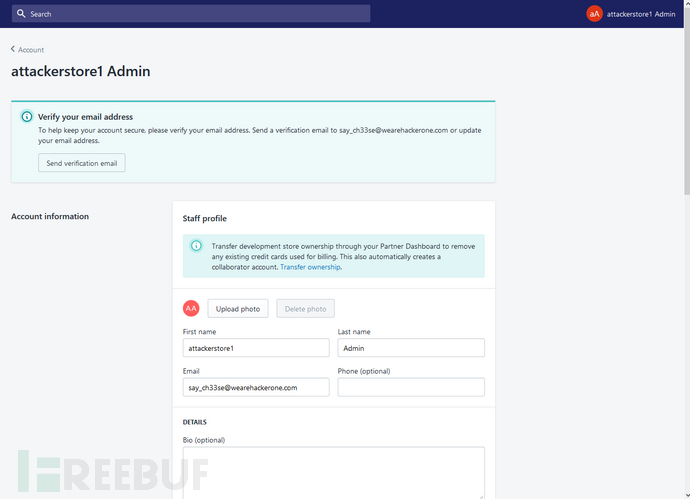690x499 pixels.
Task: Click inside the Bio (optional) text area
Action: pos(334,473)
